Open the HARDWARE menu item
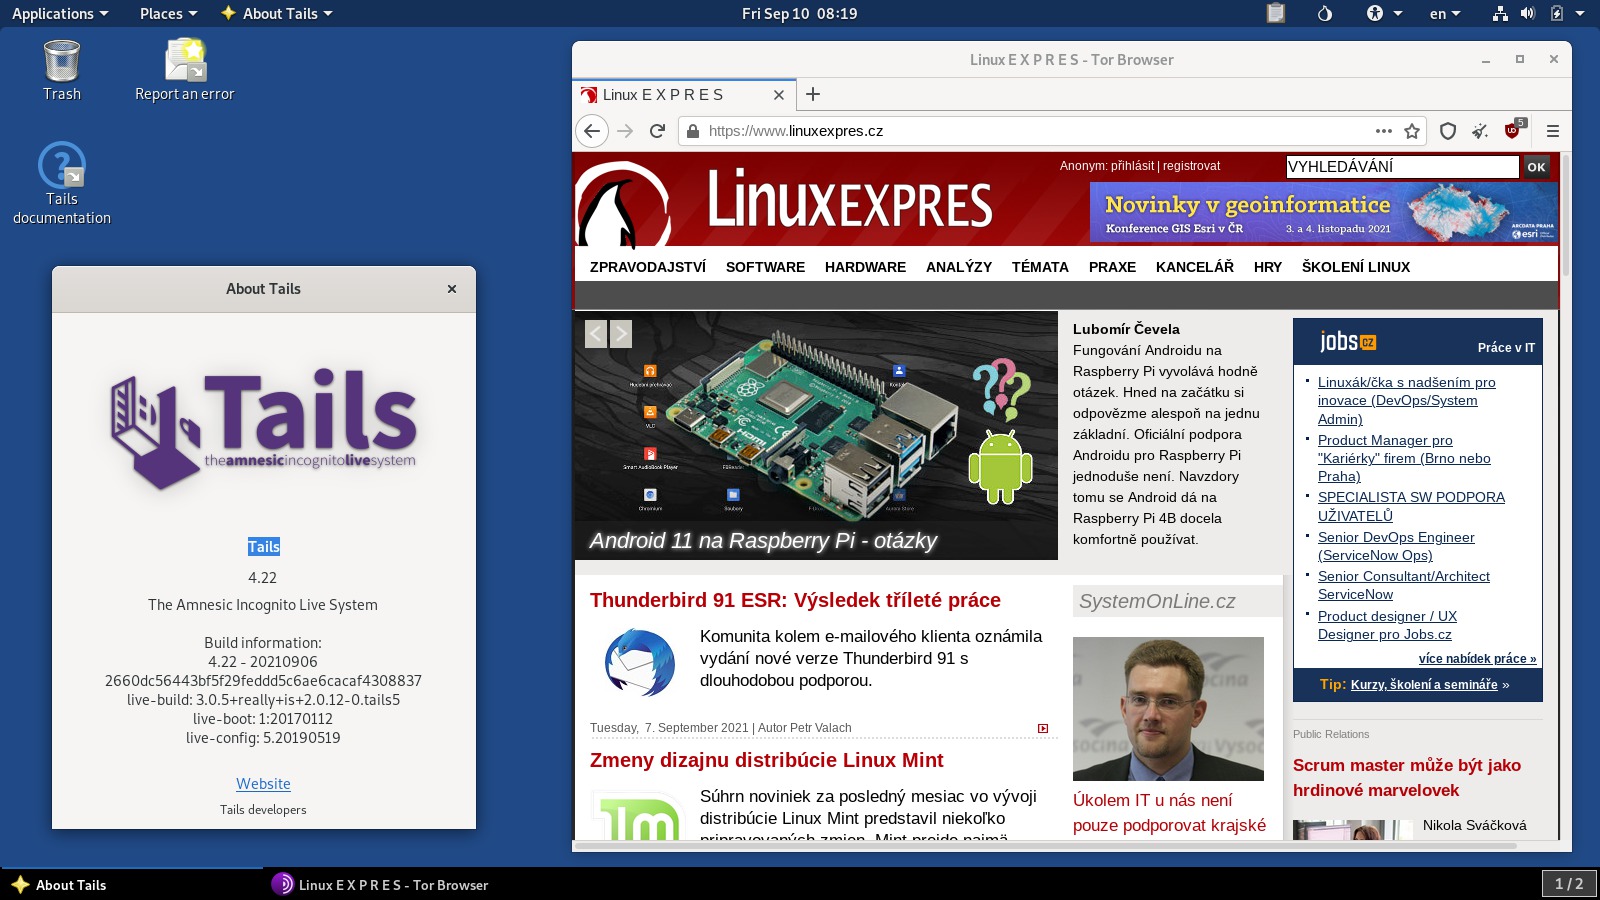The width and height of the screenshot is (1600, 900). pos(865,267)
